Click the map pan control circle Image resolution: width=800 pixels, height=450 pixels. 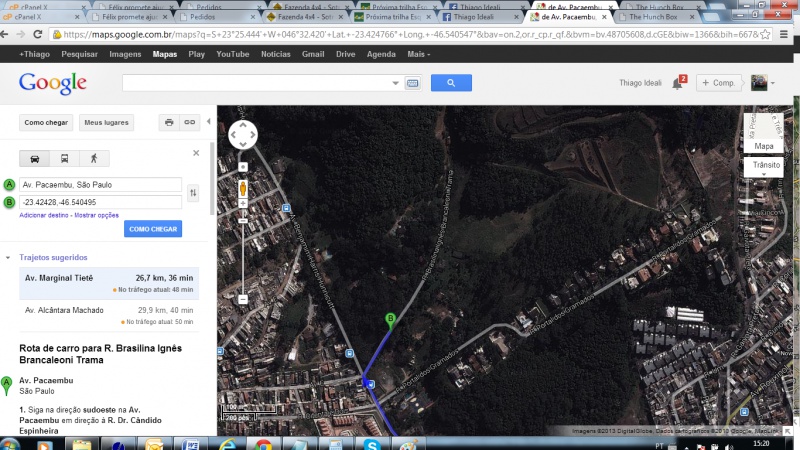click(x=243, y=135)
